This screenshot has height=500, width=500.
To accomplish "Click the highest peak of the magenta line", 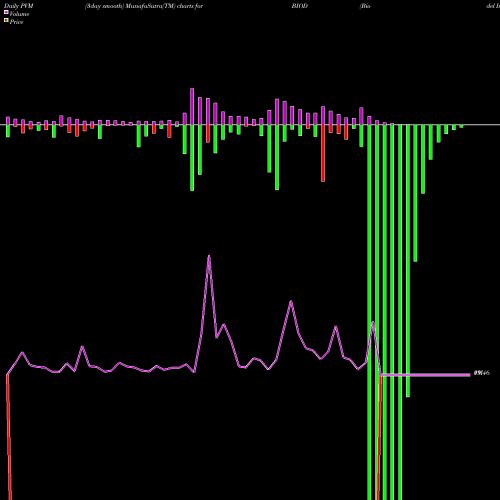I will coord(209,256).
